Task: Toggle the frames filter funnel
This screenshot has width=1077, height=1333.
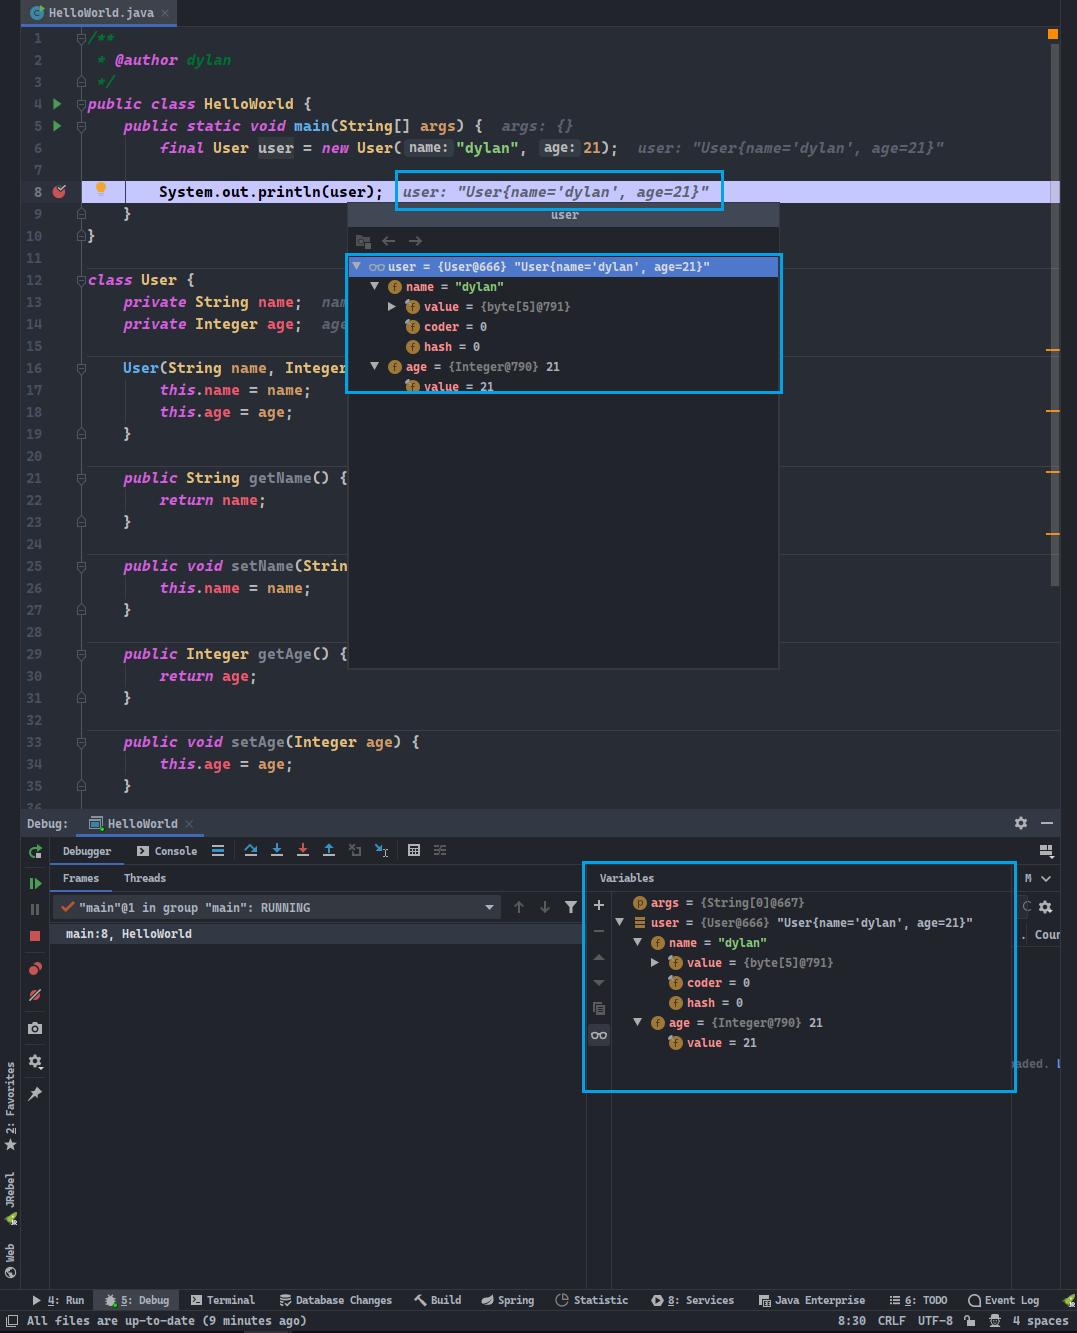Action: [x=571, y=907]
